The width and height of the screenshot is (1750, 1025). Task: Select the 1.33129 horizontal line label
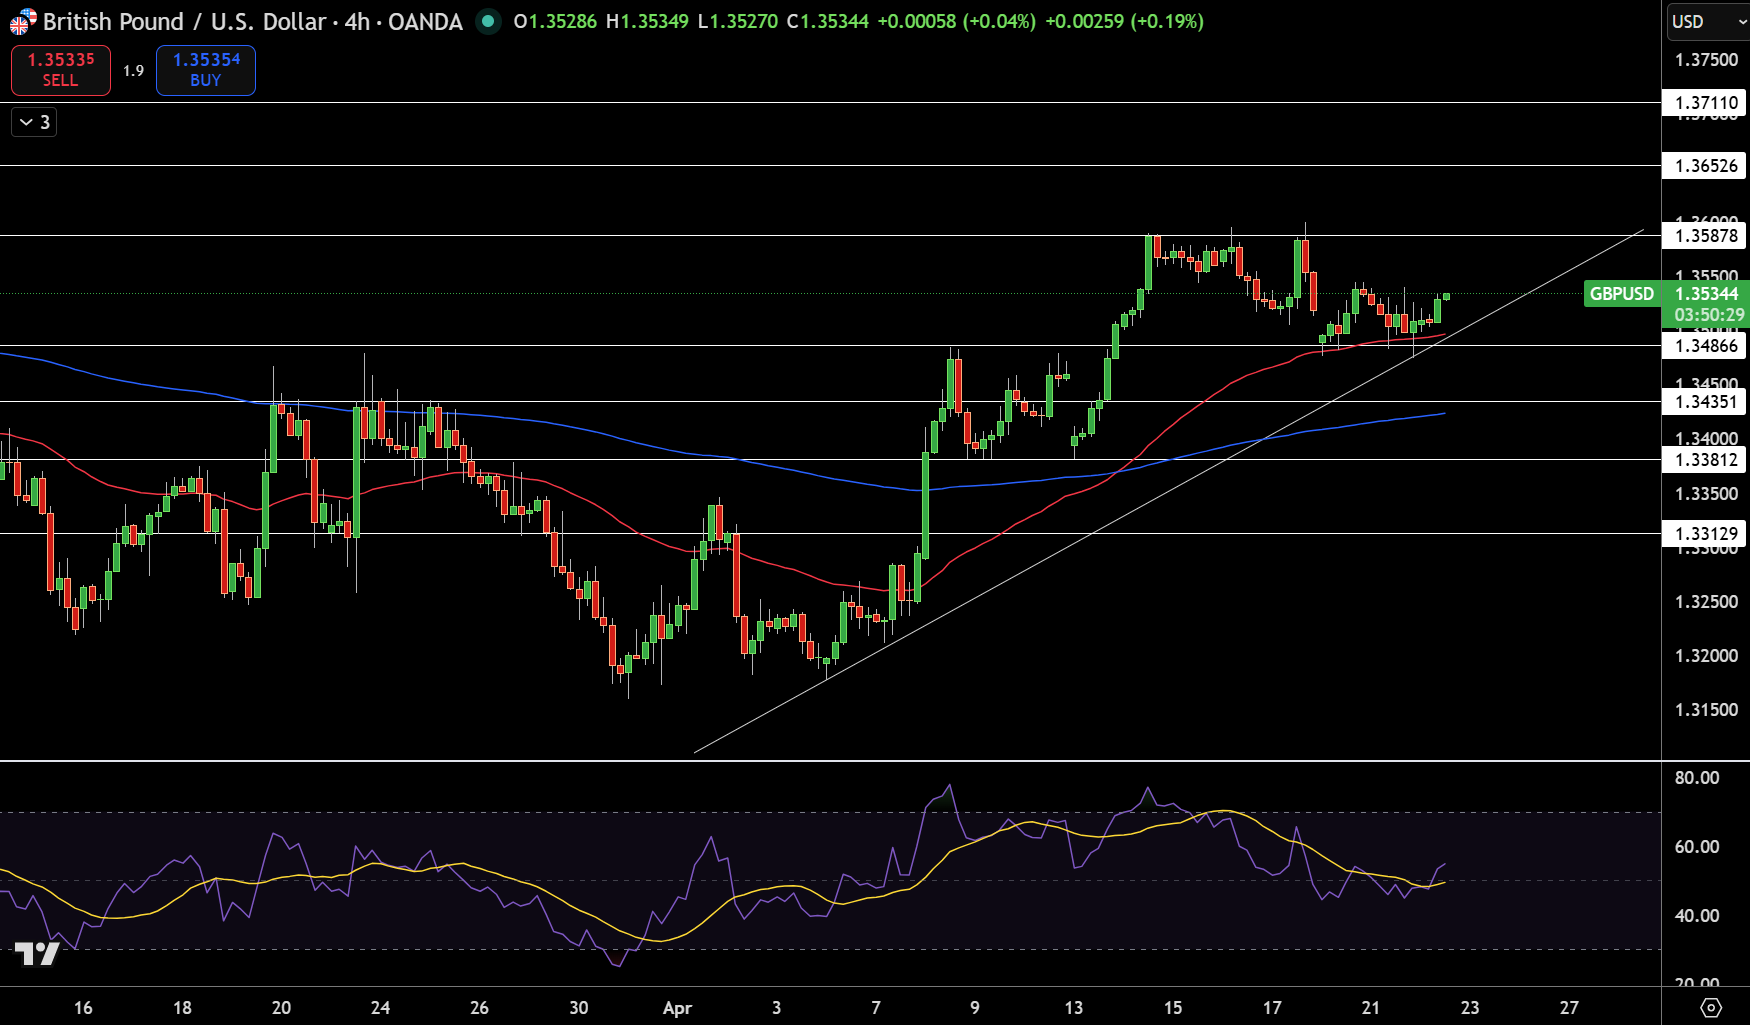coord(1706,533)
